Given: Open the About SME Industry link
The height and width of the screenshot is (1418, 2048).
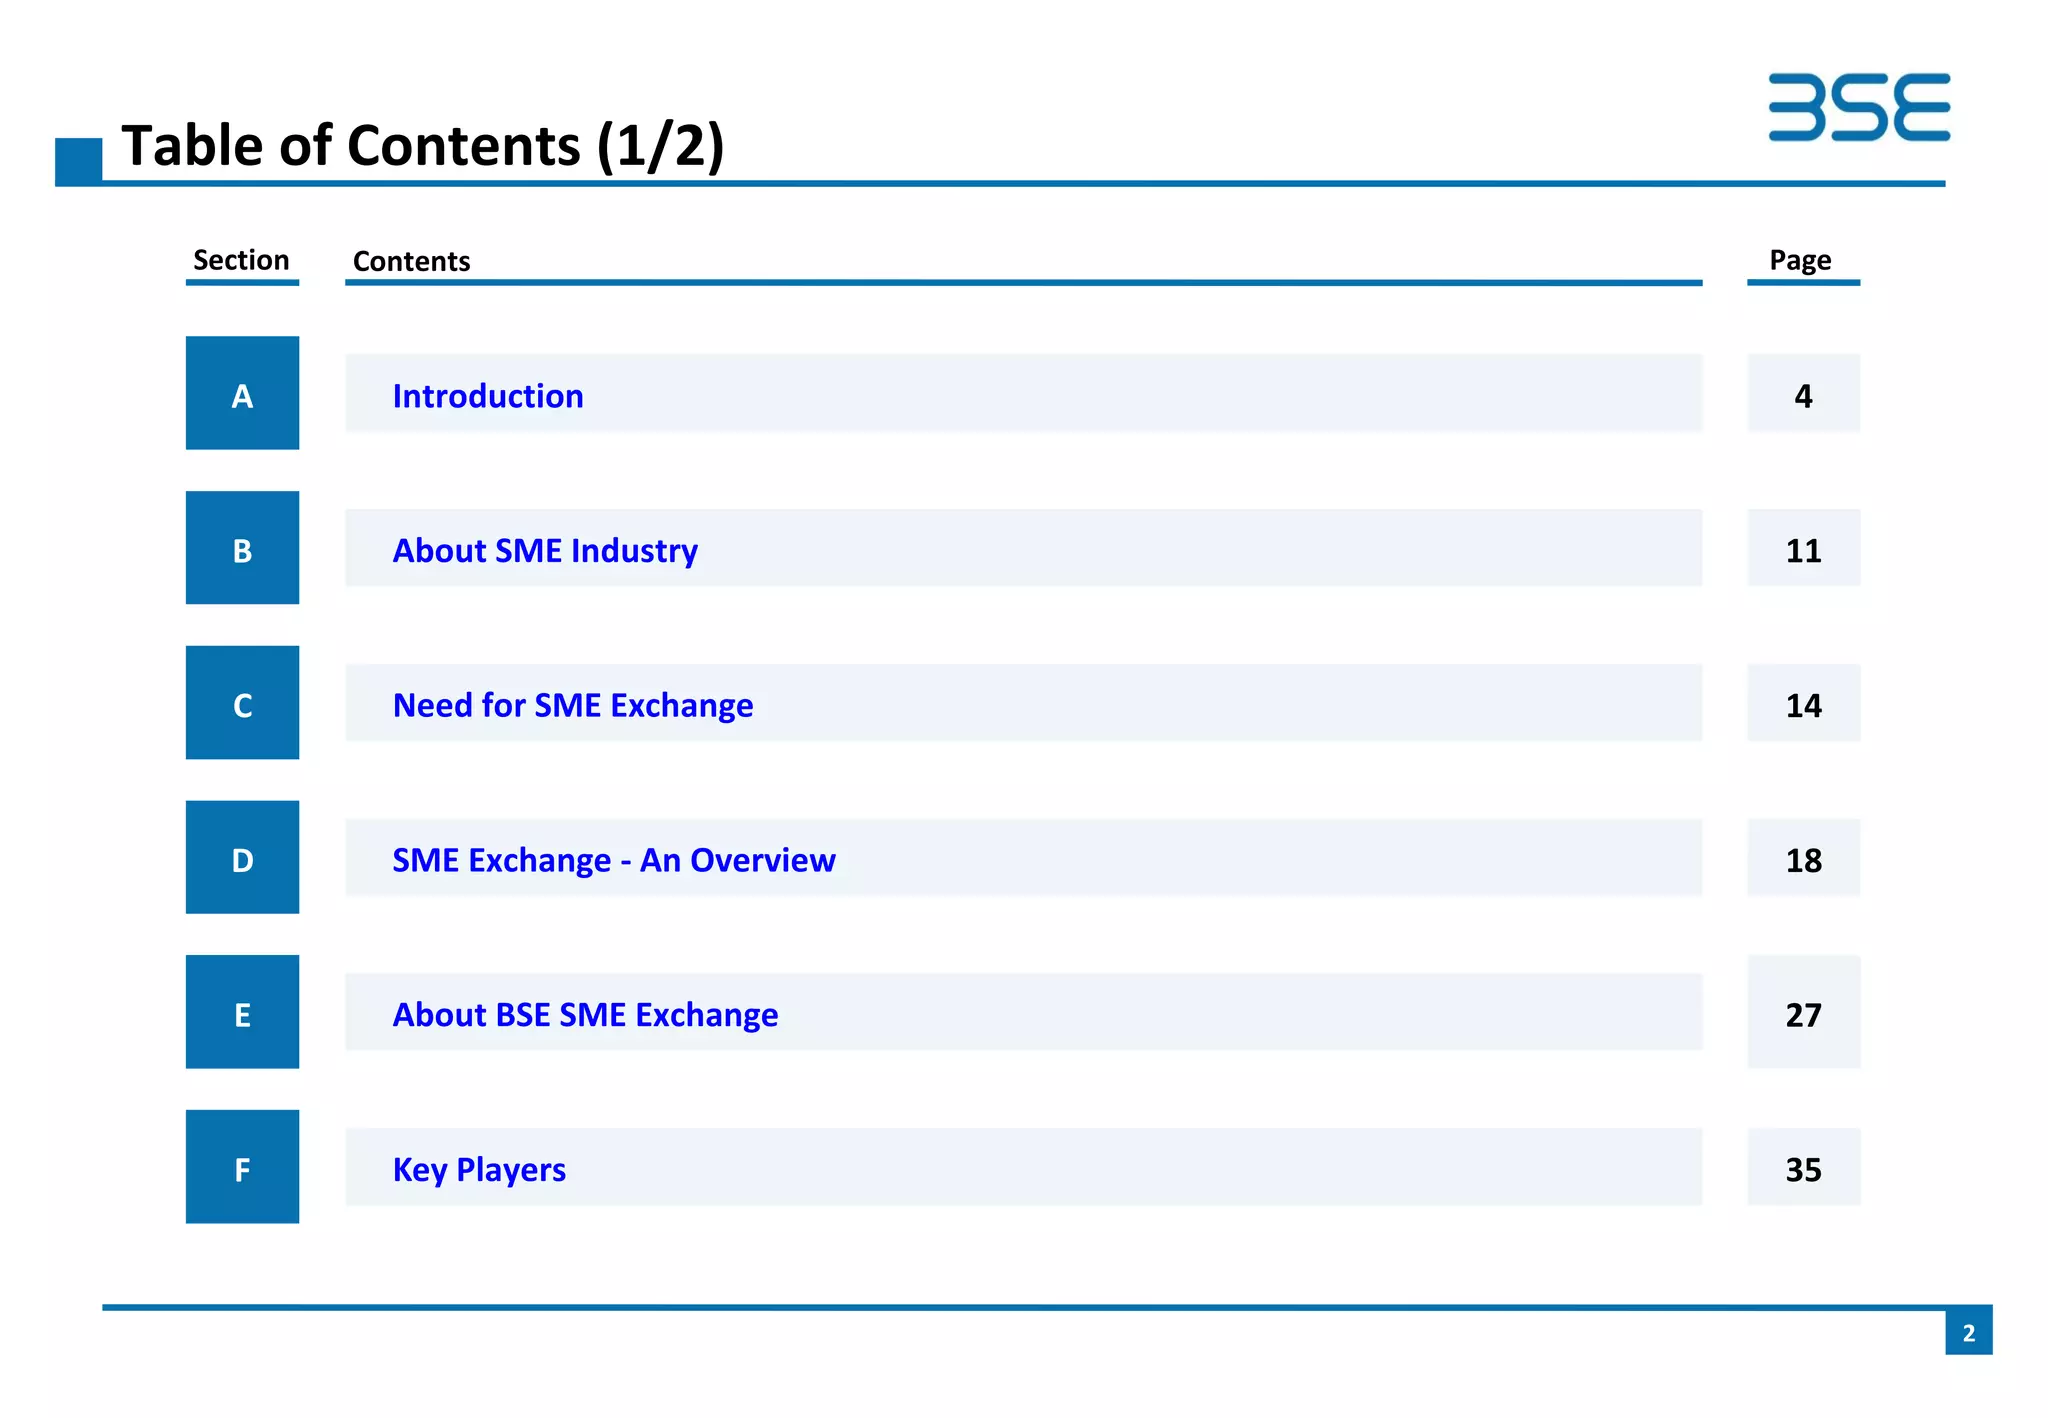Looking at the screenshot, I should (545, 551).
